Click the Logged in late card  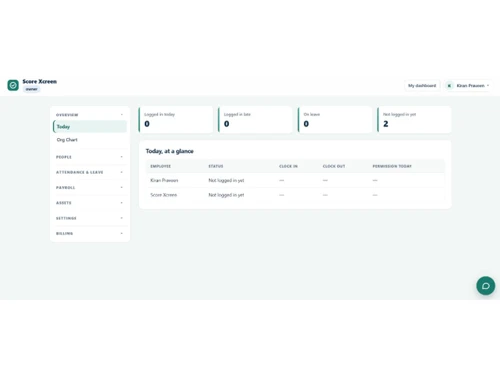pyautogui.click(x=255, y=120)
